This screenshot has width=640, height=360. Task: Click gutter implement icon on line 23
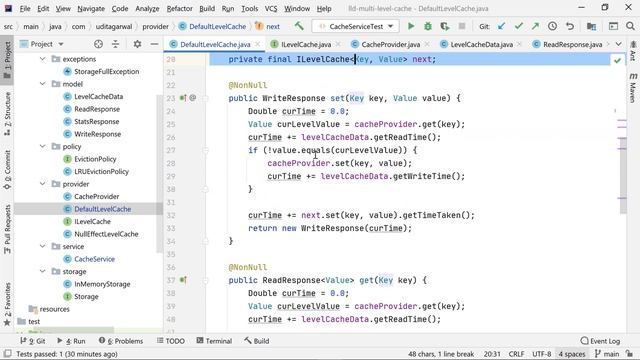coord(183,98)
